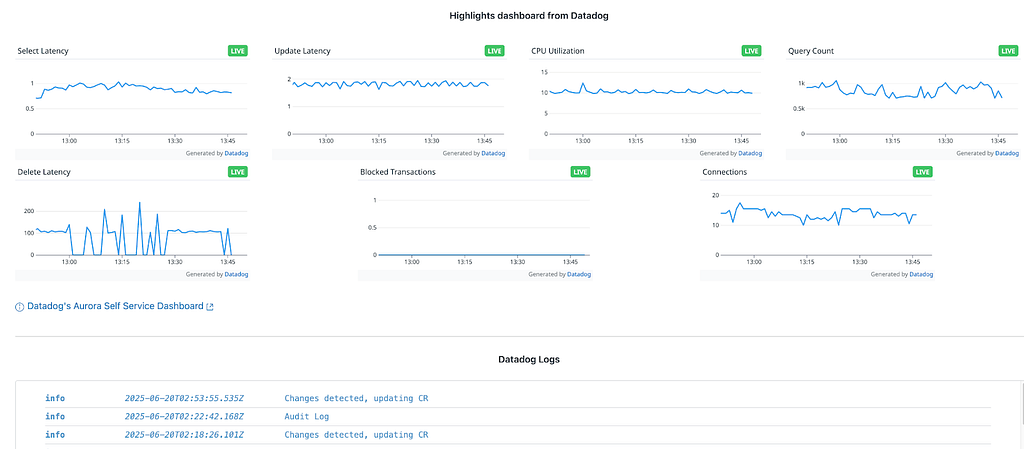Click Changes detected message at 02:18:26
Image resolution: width=1024 pixels, height=449 pixels.
(357, 435)
